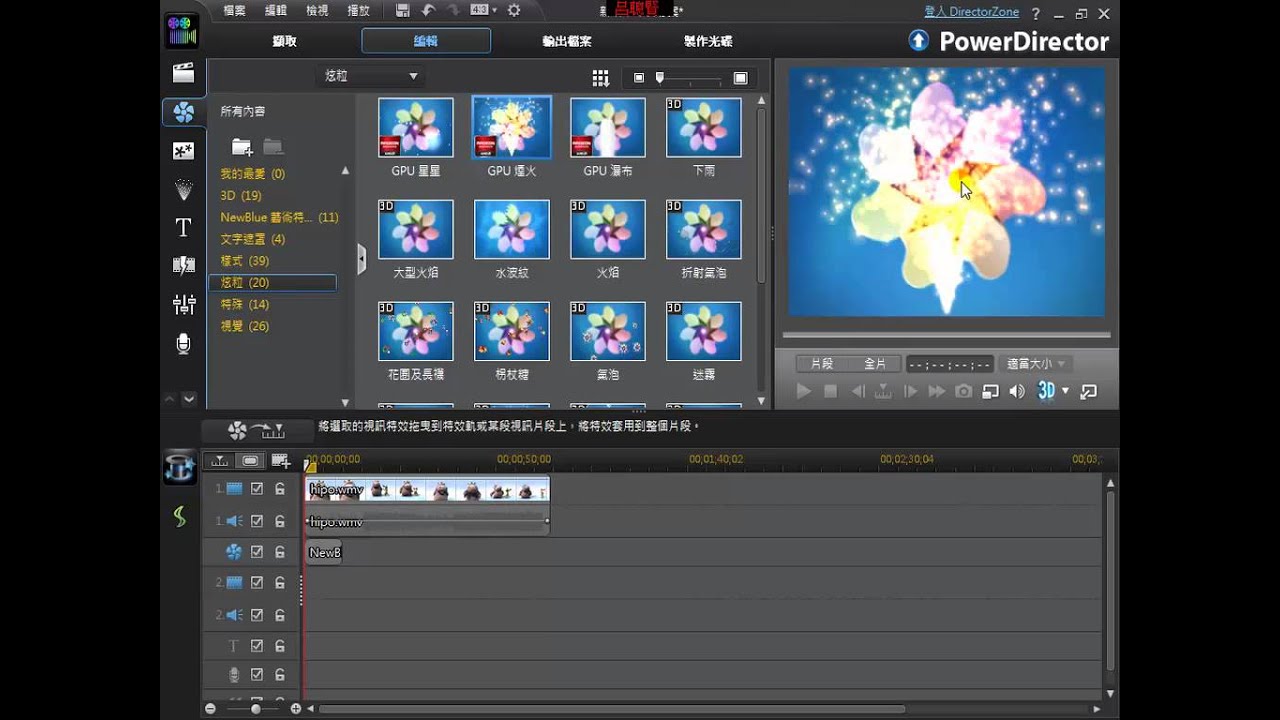Open the 檔案 menu
The height and width of the screenshot is (720, 1280).
(234, 10)
